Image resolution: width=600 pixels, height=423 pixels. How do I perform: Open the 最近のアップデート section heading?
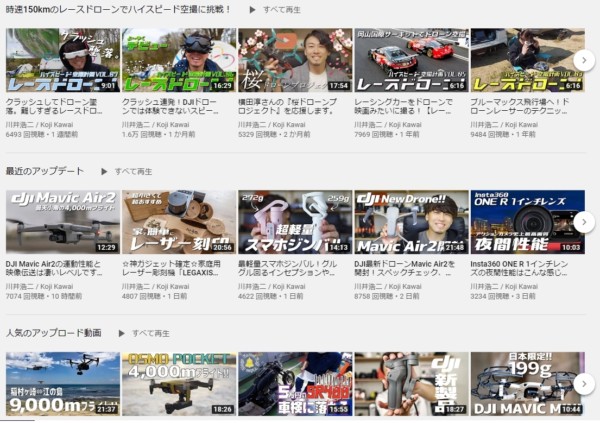44,171
